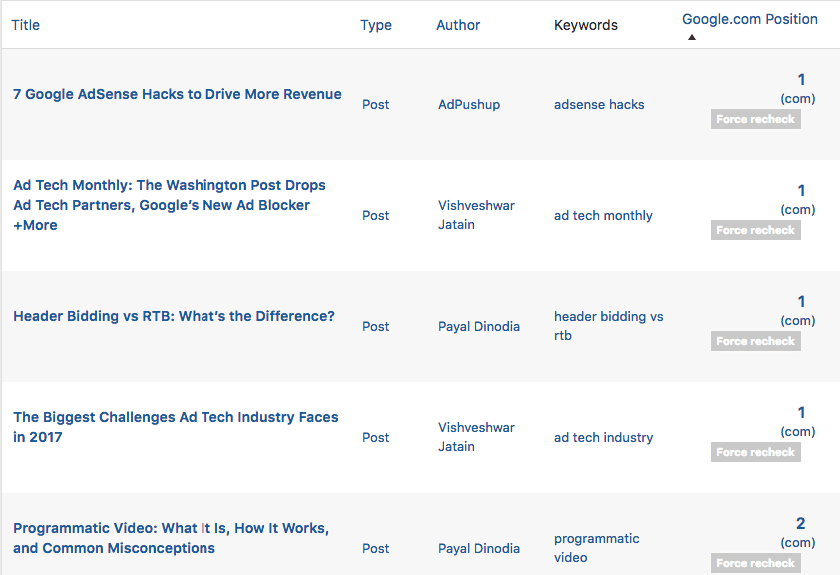Click the Google.com Position column header
This screenshot has width=840, height=575.
pyautogui.click(x=749, y=19)
